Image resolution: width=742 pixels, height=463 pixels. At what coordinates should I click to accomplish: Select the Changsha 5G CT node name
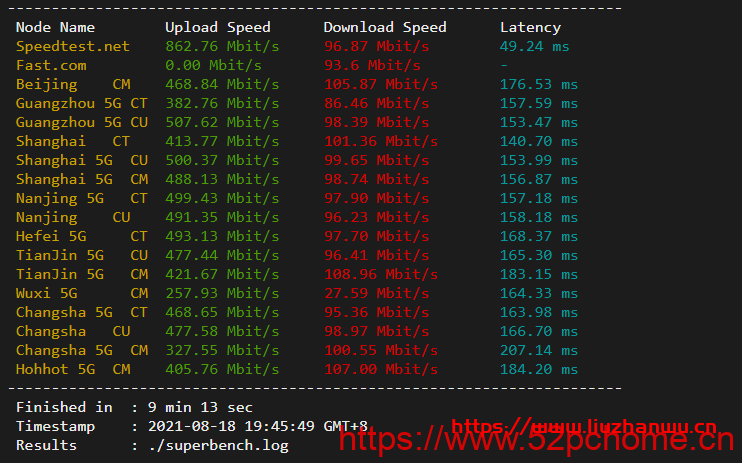[x=82, y=312]
